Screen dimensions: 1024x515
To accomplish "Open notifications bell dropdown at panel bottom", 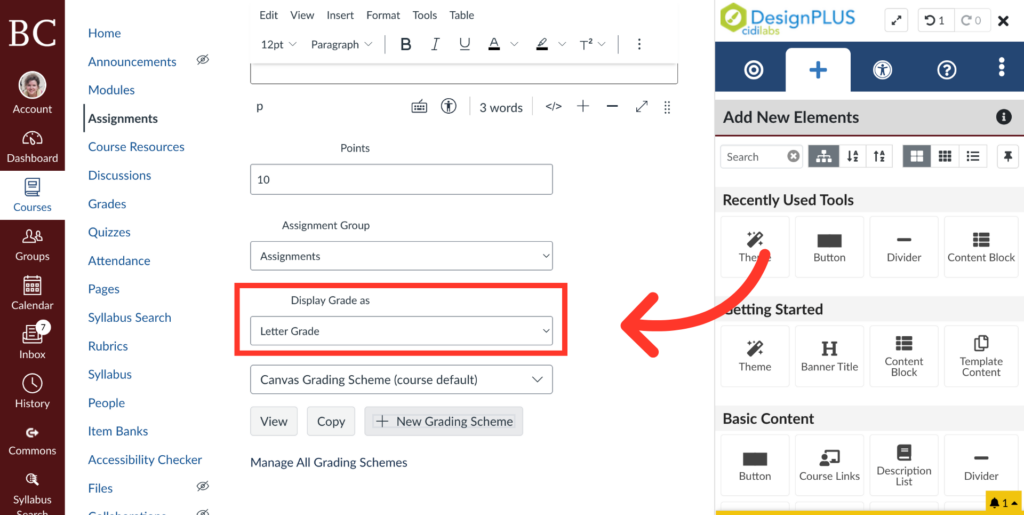I will [x=1002, y=503].
